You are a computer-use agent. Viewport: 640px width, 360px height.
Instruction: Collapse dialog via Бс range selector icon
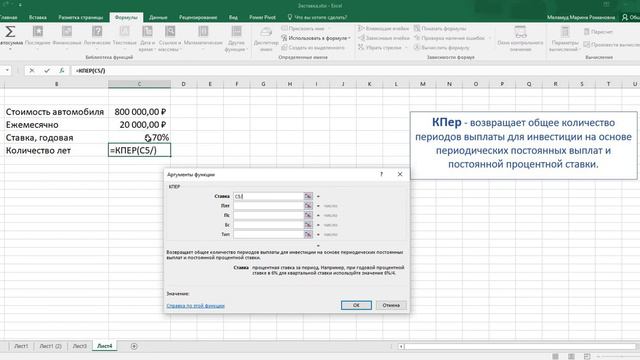pyautogui.click(x=308, y=225)
